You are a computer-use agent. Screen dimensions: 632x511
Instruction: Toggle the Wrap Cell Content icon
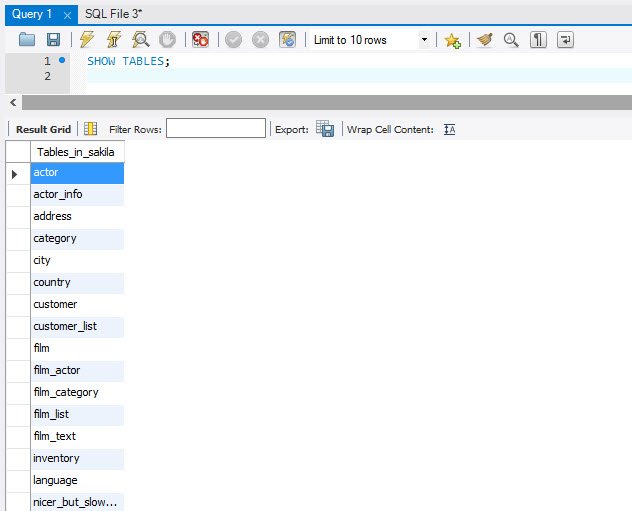click(449, 129)
